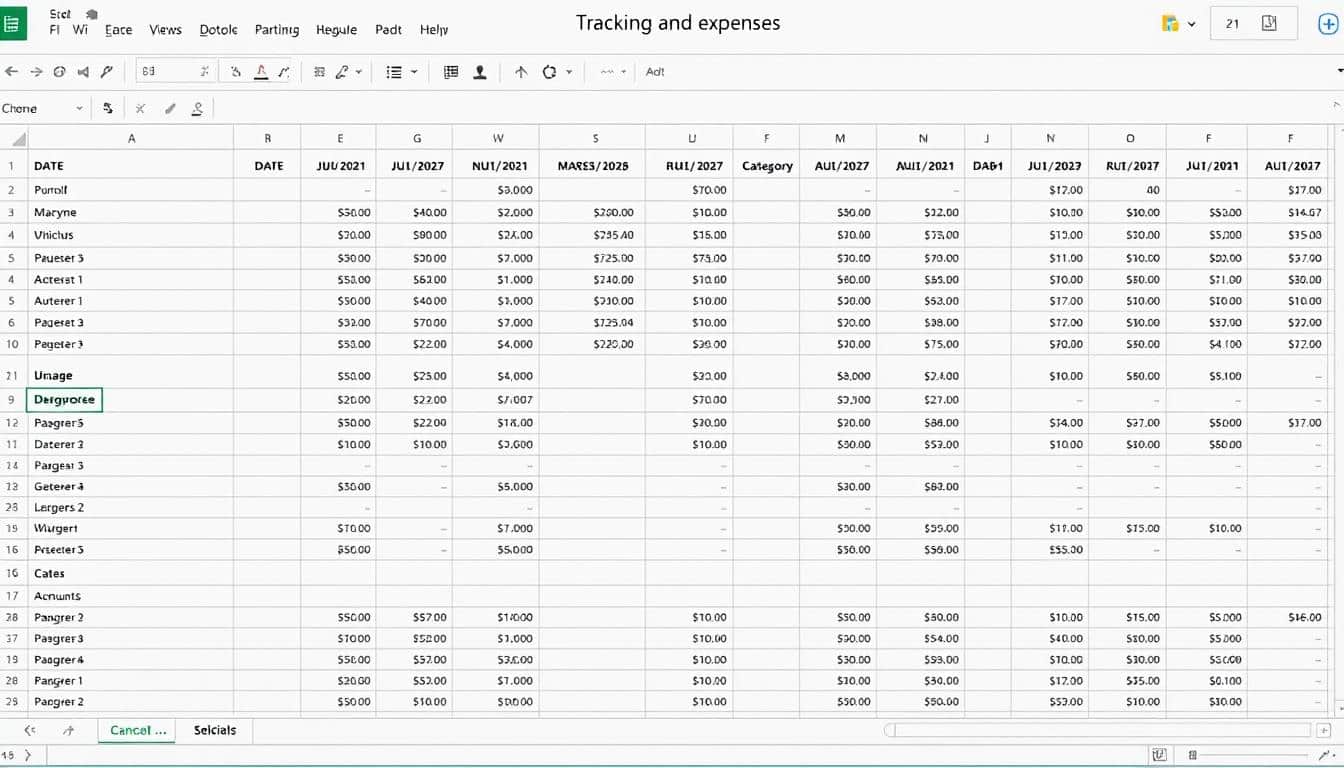This screenshot has width=1344, height=768.
Task: Switch to the Selcials sheet tab
Action: tap(215, 730)
